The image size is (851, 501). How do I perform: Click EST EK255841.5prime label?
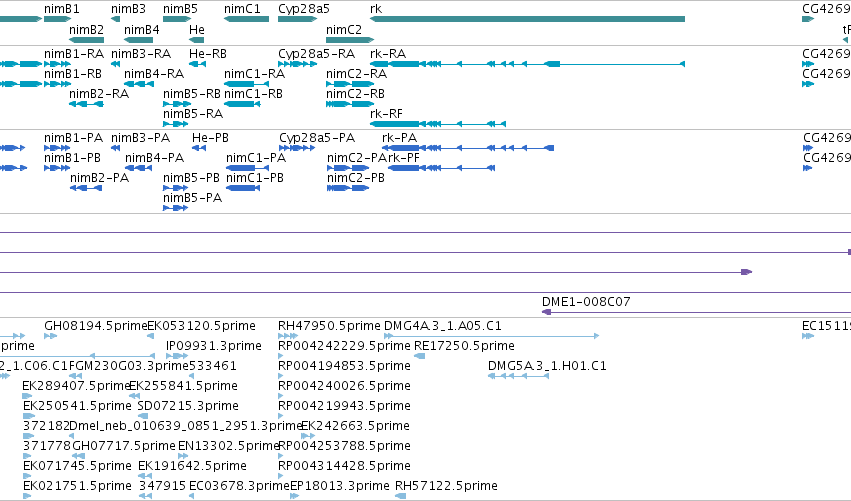click(x=183, y=386)
